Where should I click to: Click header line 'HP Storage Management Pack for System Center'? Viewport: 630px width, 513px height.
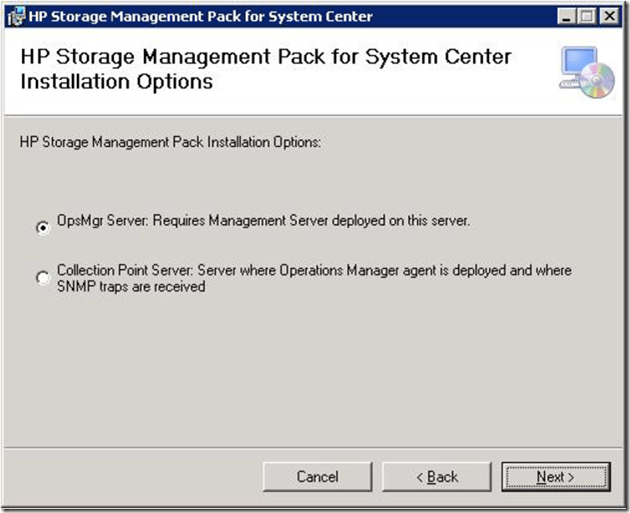point(265,57)
